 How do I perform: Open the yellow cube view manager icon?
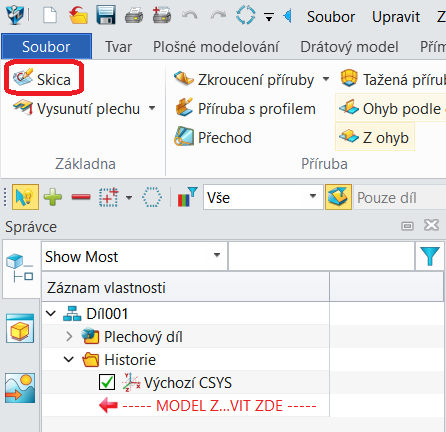click(20, 329)
